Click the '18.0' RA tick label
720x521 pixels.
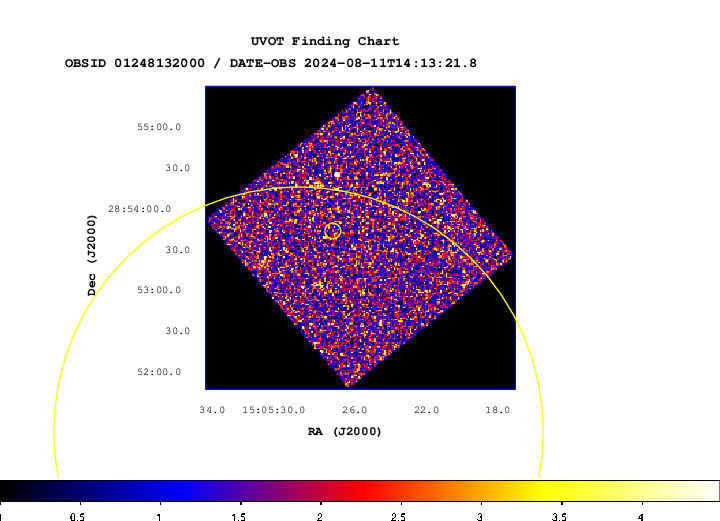498,410
